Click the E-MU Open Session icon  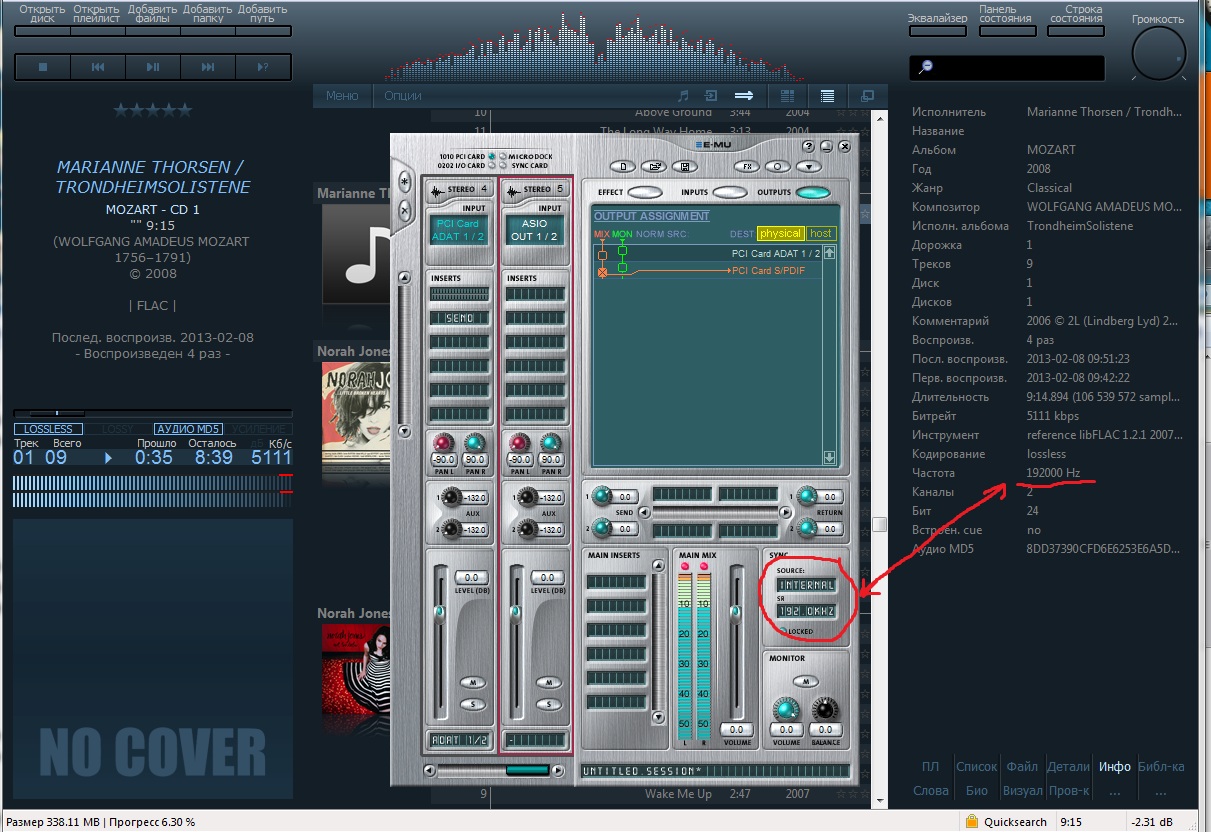[x=655, y=167]
